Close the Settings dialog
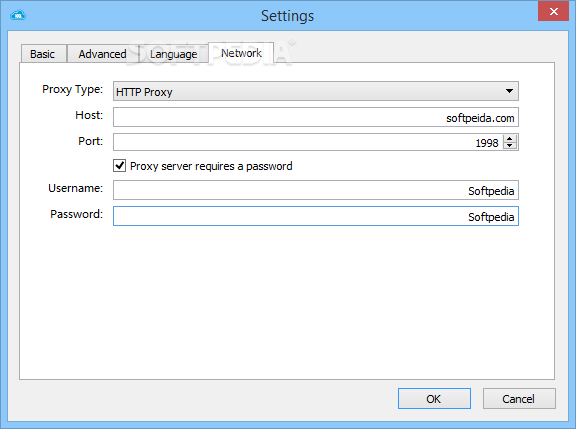Screen dimensions: 576x429 [x=553, y=11]
